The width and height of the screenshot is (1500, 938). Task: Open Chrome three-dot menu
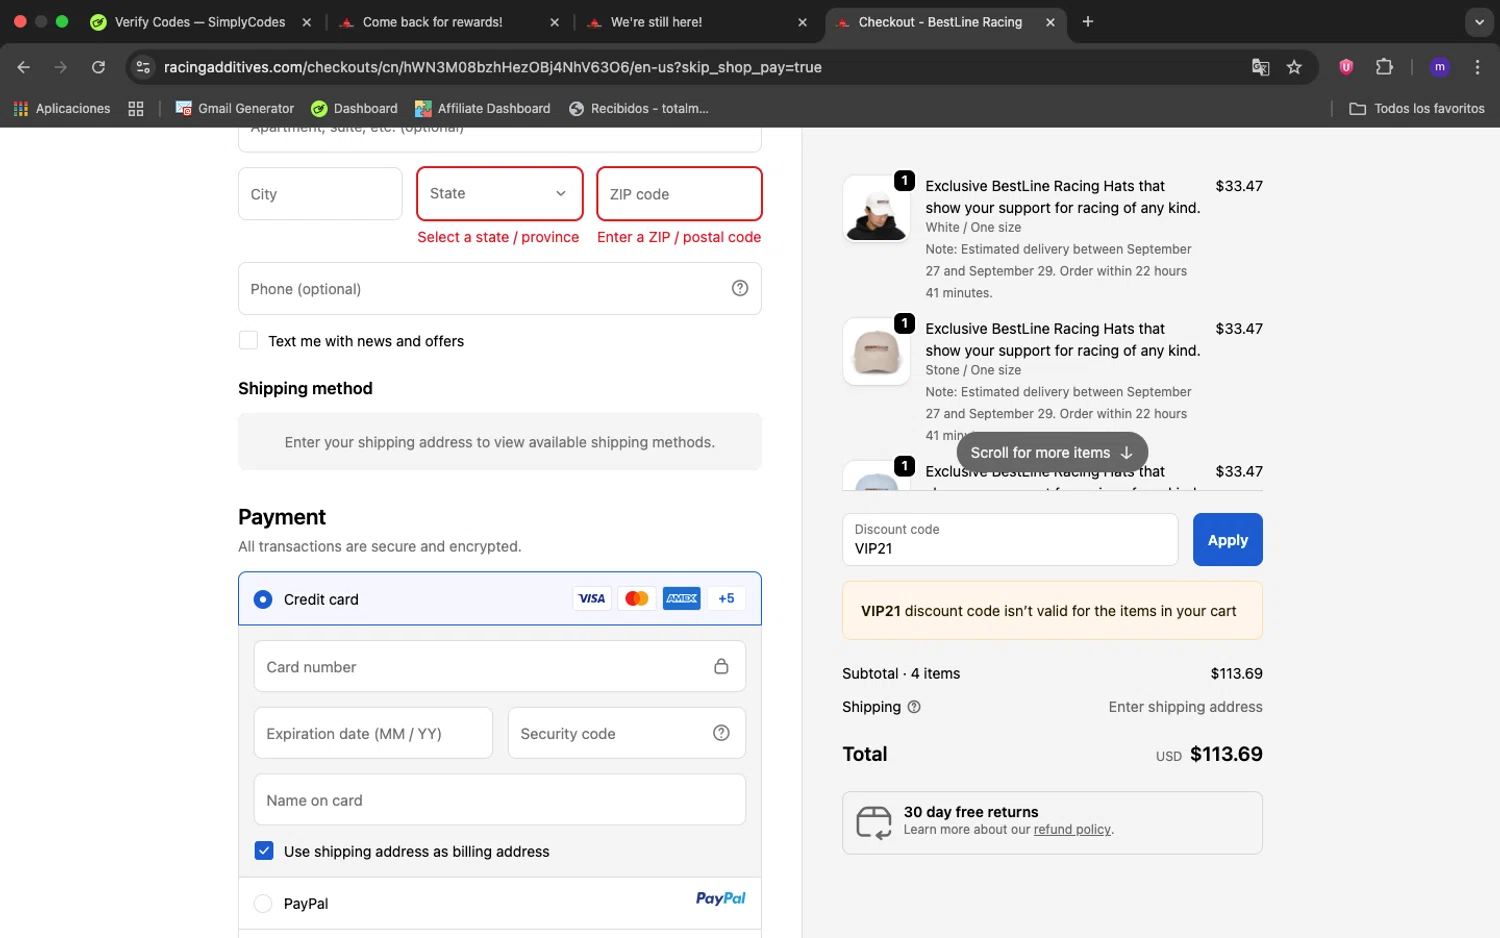pyautogui.click(x=1477, y=67)
